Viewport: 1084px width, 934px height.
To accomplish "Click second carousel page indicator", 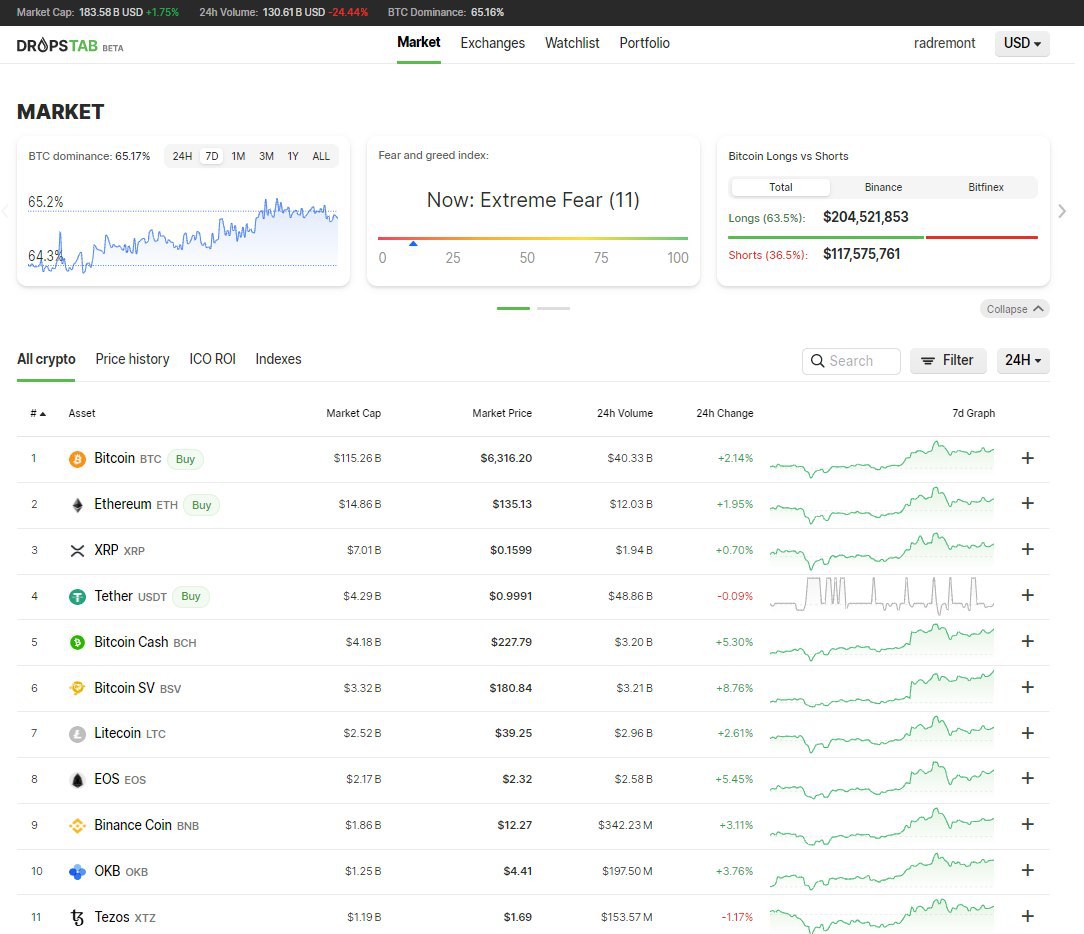I will [553, 308].
